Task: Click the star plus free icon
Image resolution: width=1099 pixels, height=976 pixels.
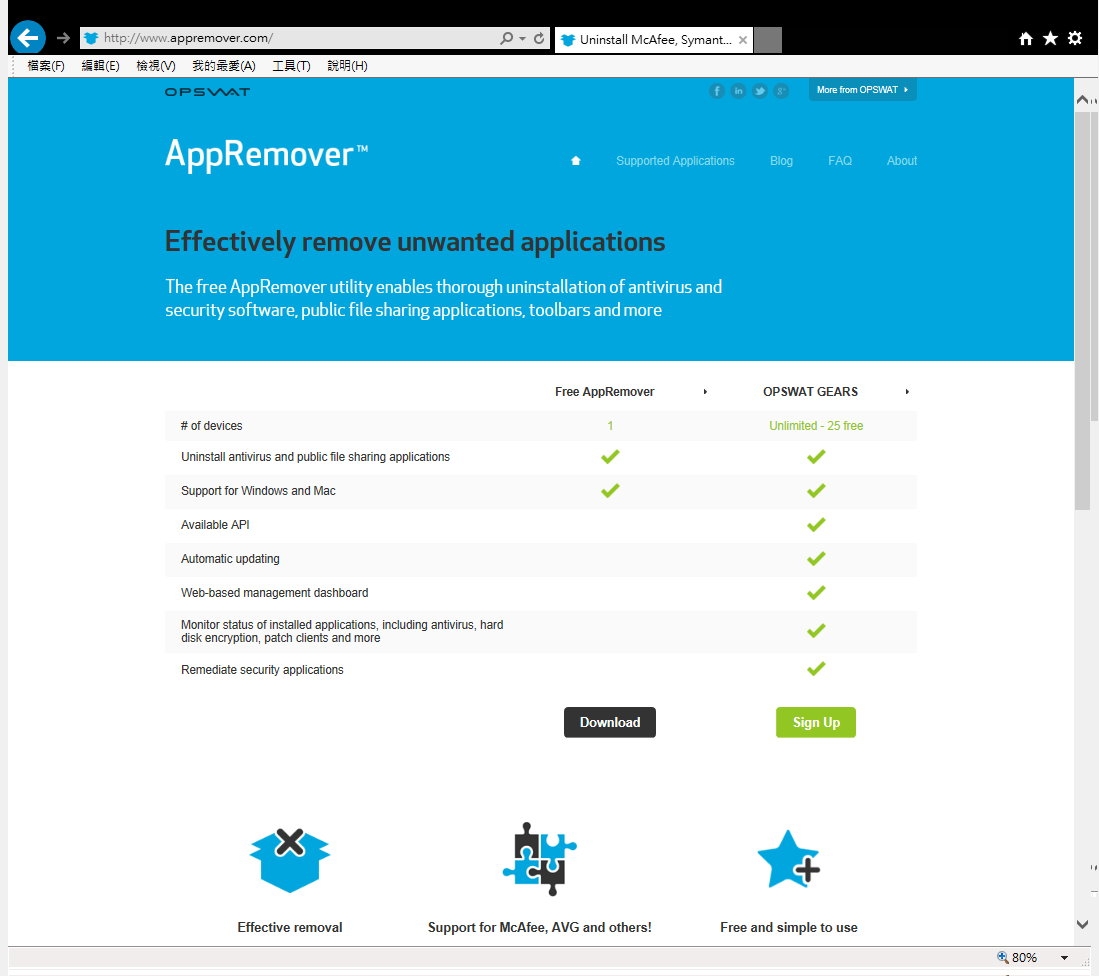Action: pos(789,859)
